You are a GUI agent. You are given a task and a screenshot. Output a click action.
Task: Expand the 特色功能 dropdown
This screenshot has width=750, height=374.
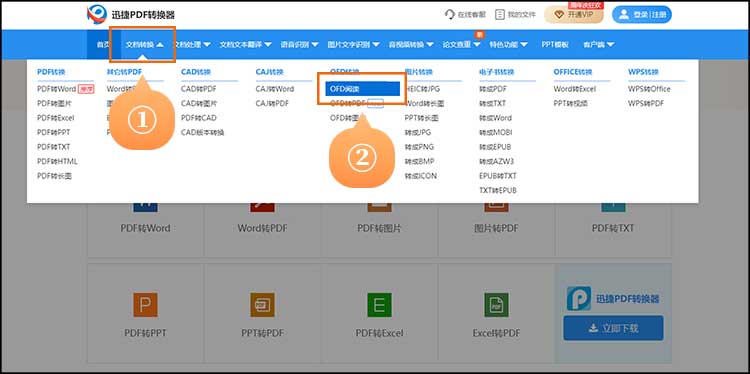[508, 44]
